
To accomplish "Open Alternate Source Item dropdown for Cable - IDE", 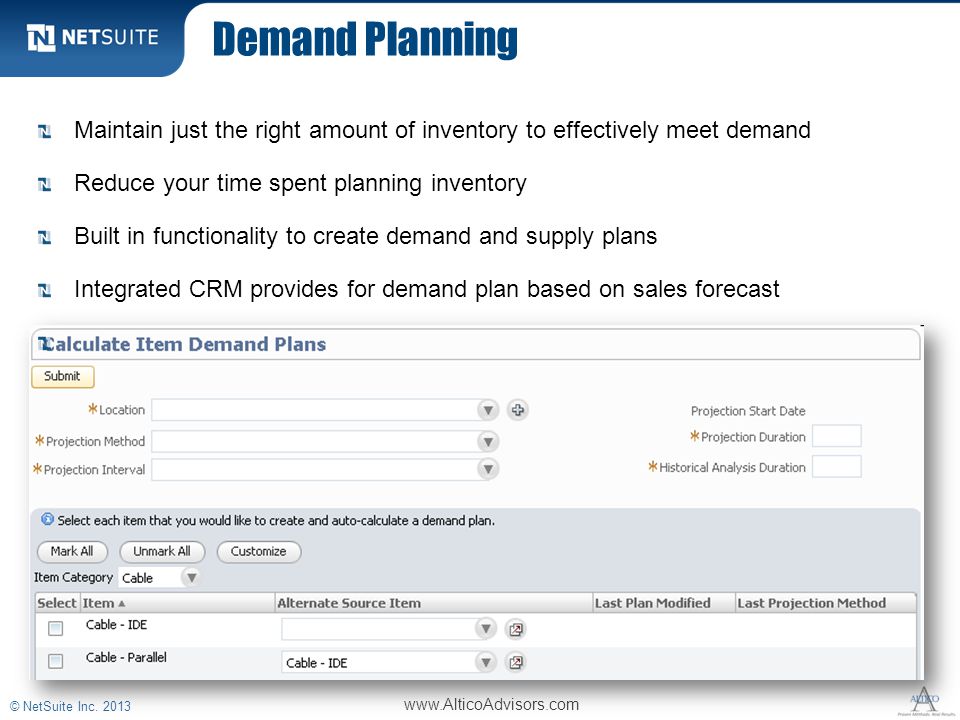I will point(486,629).
